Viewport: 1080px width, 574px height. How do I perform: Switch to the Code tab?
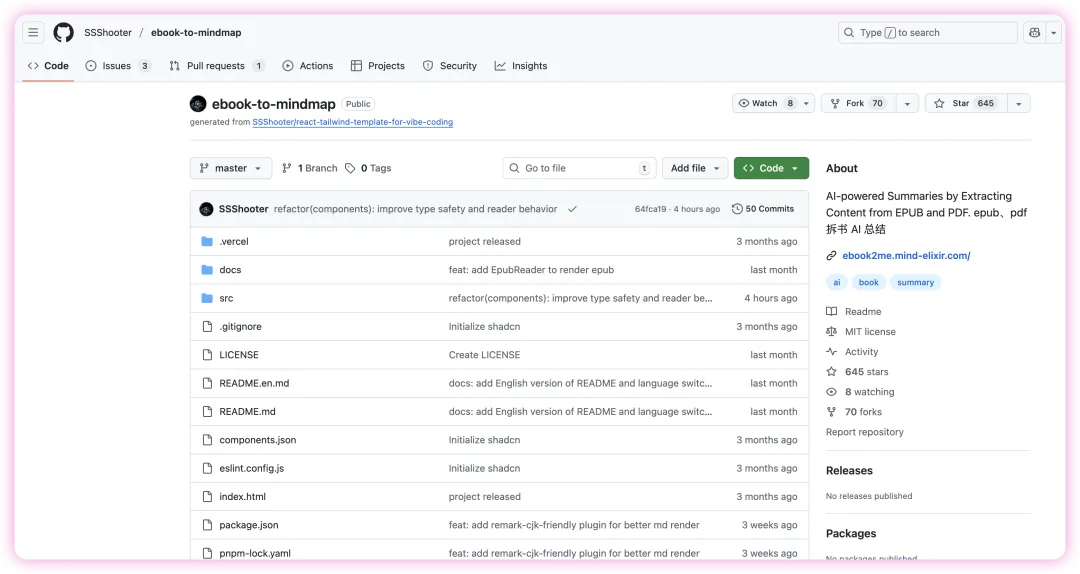tap(48, 65)
